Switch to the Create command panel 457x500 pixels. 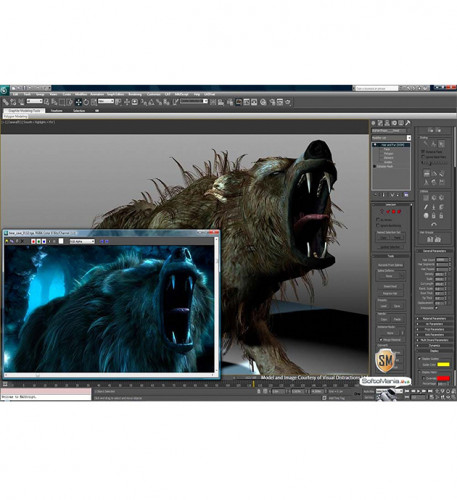[374, 123]
